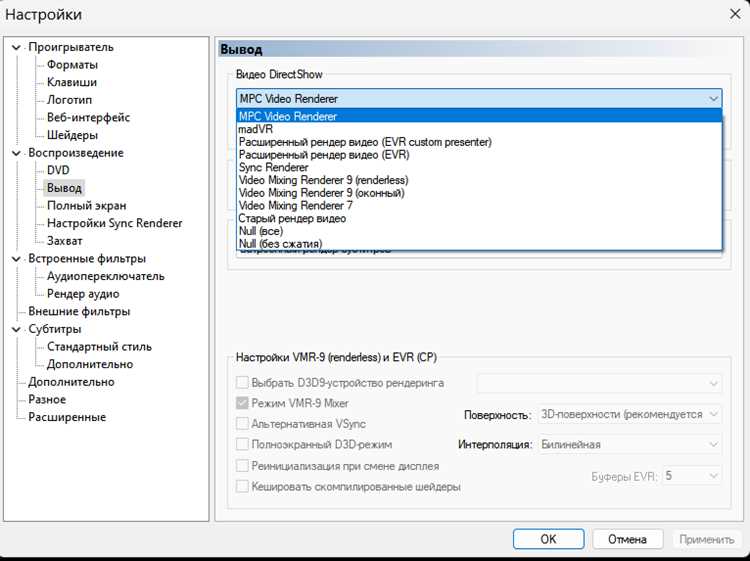Screen dimensions: 750x561
Task: Close the Настройки dialog window
Action: pos(735,14)
